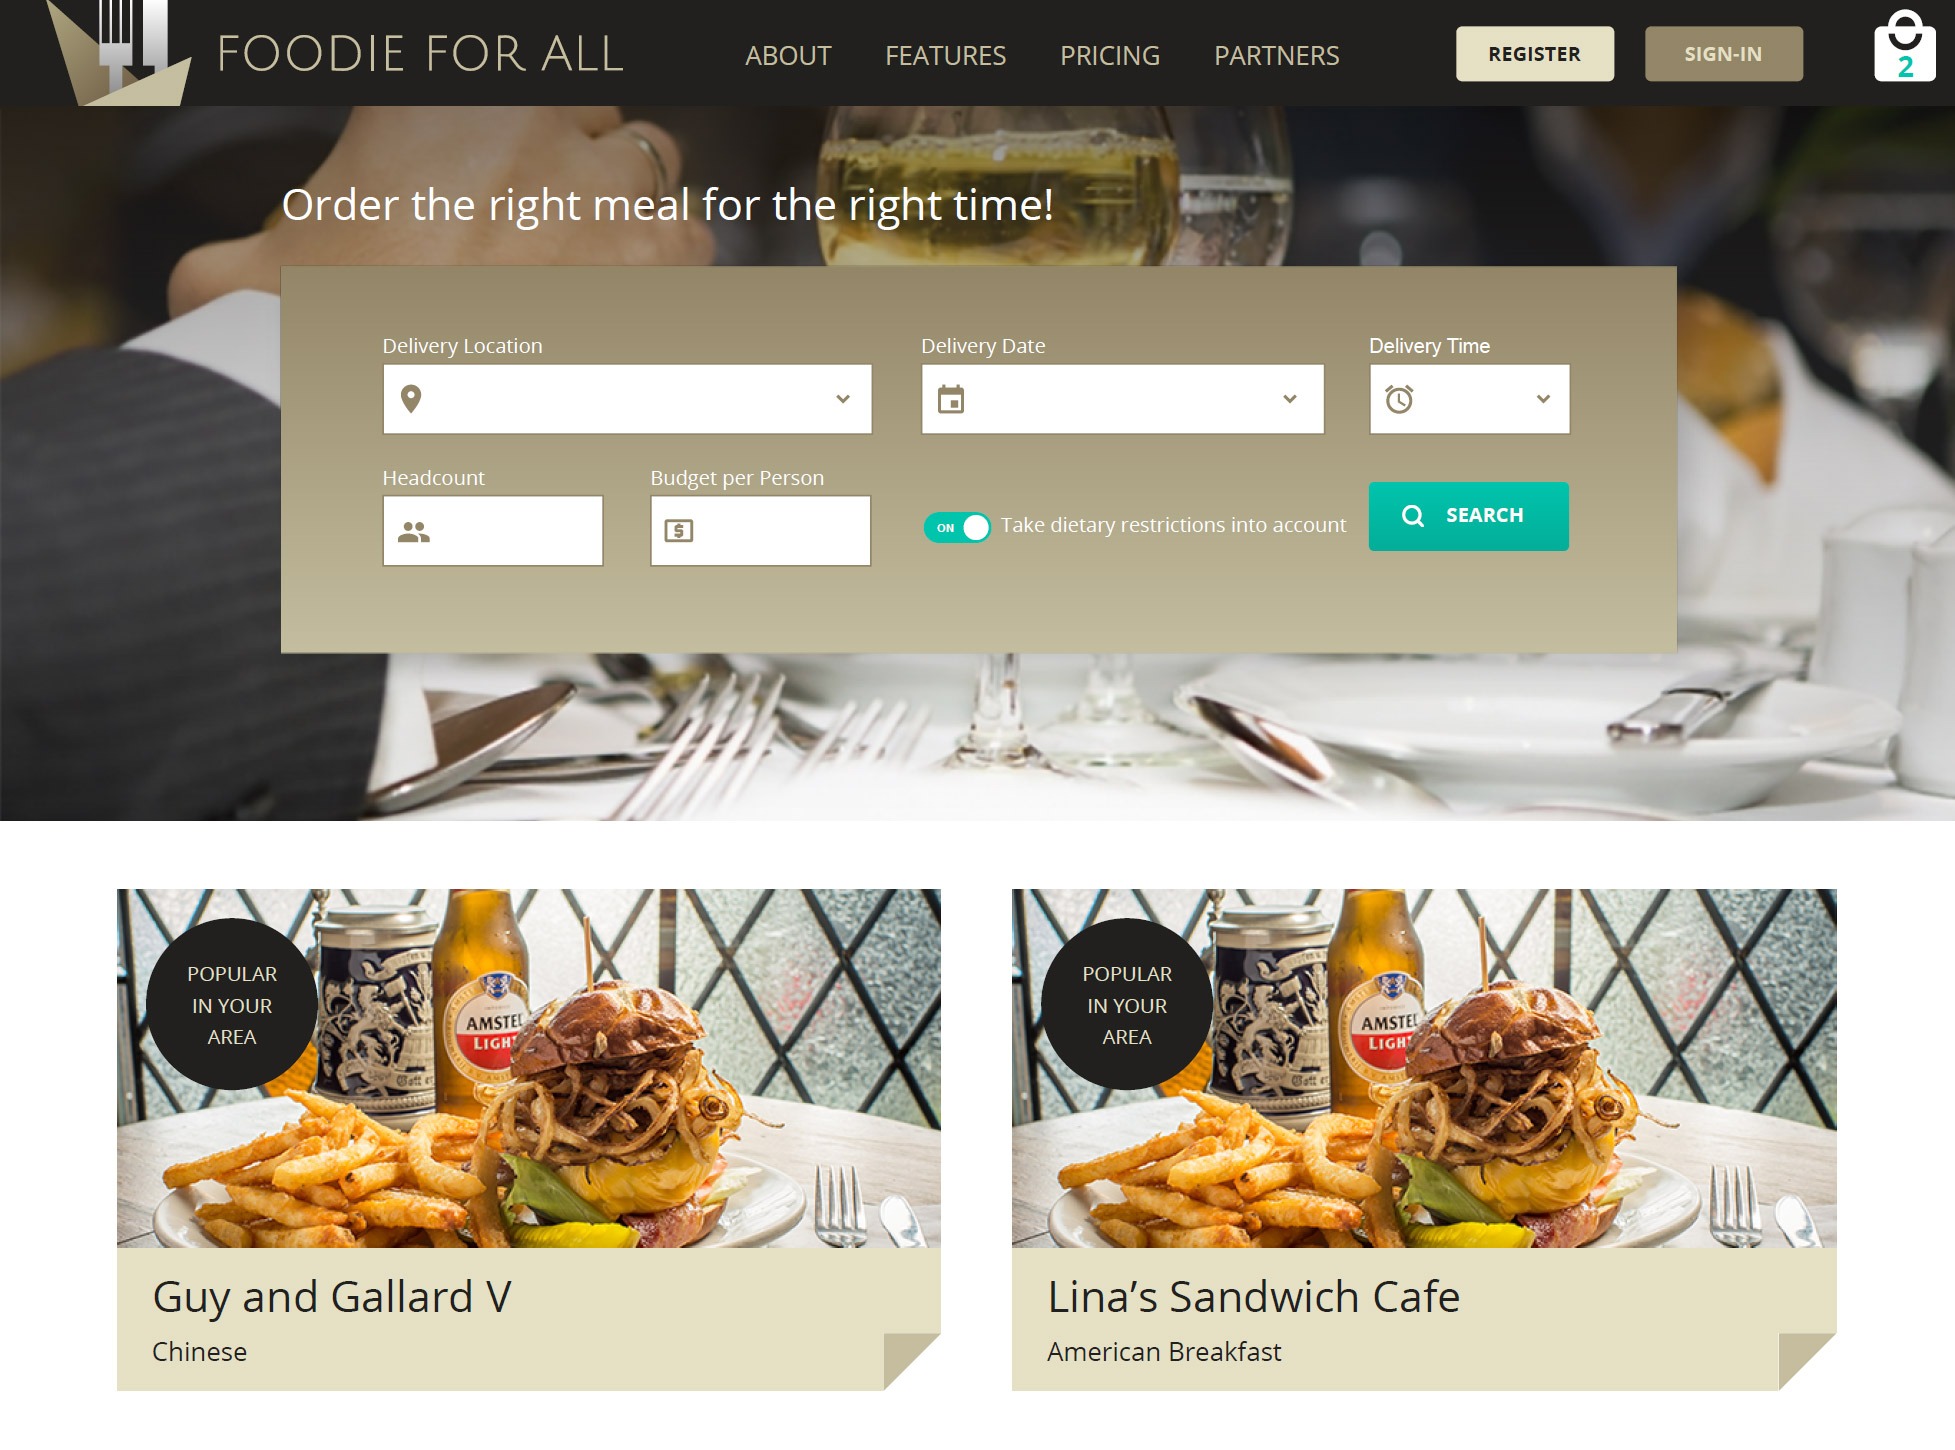Go to the Pricing menu item
The width and height of the screenshot is (1955, 1450).
1110,56
